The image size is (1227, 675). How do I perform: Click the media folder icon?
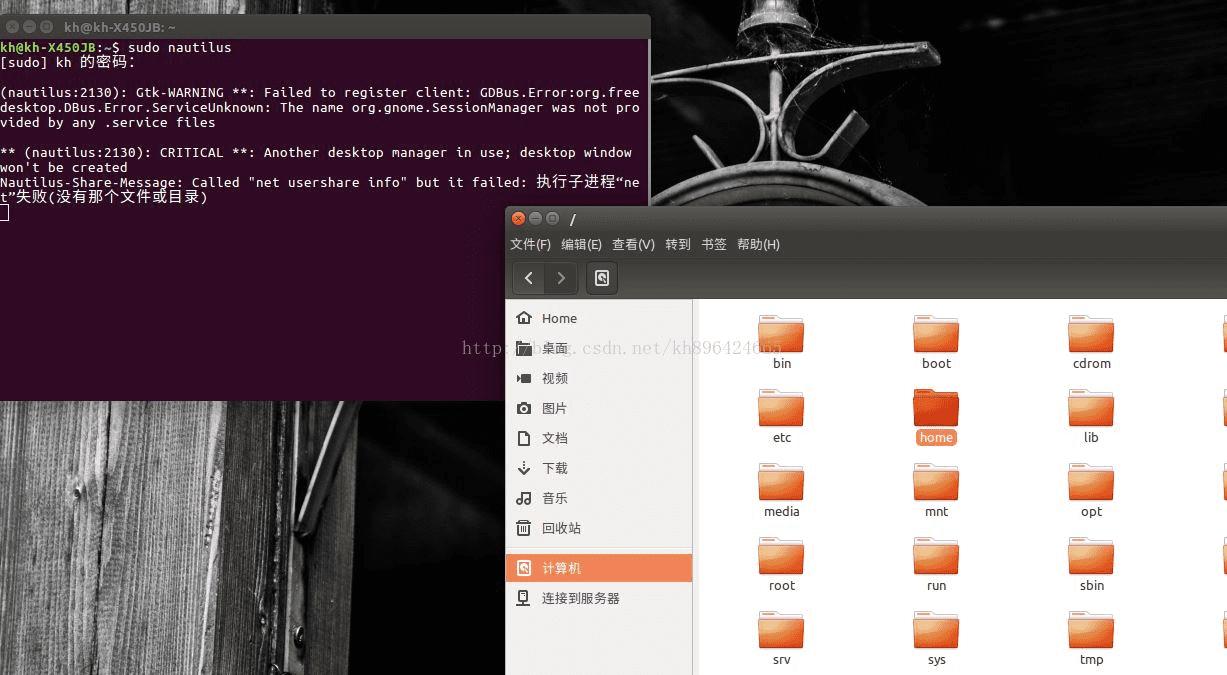tap(781, 482)
